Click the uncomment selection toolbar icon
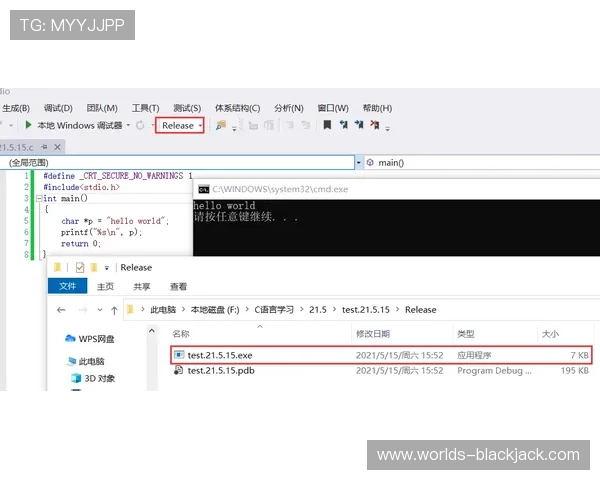This screenshot has width=600, height=480. pyautogui.click(x=306, y=125)
